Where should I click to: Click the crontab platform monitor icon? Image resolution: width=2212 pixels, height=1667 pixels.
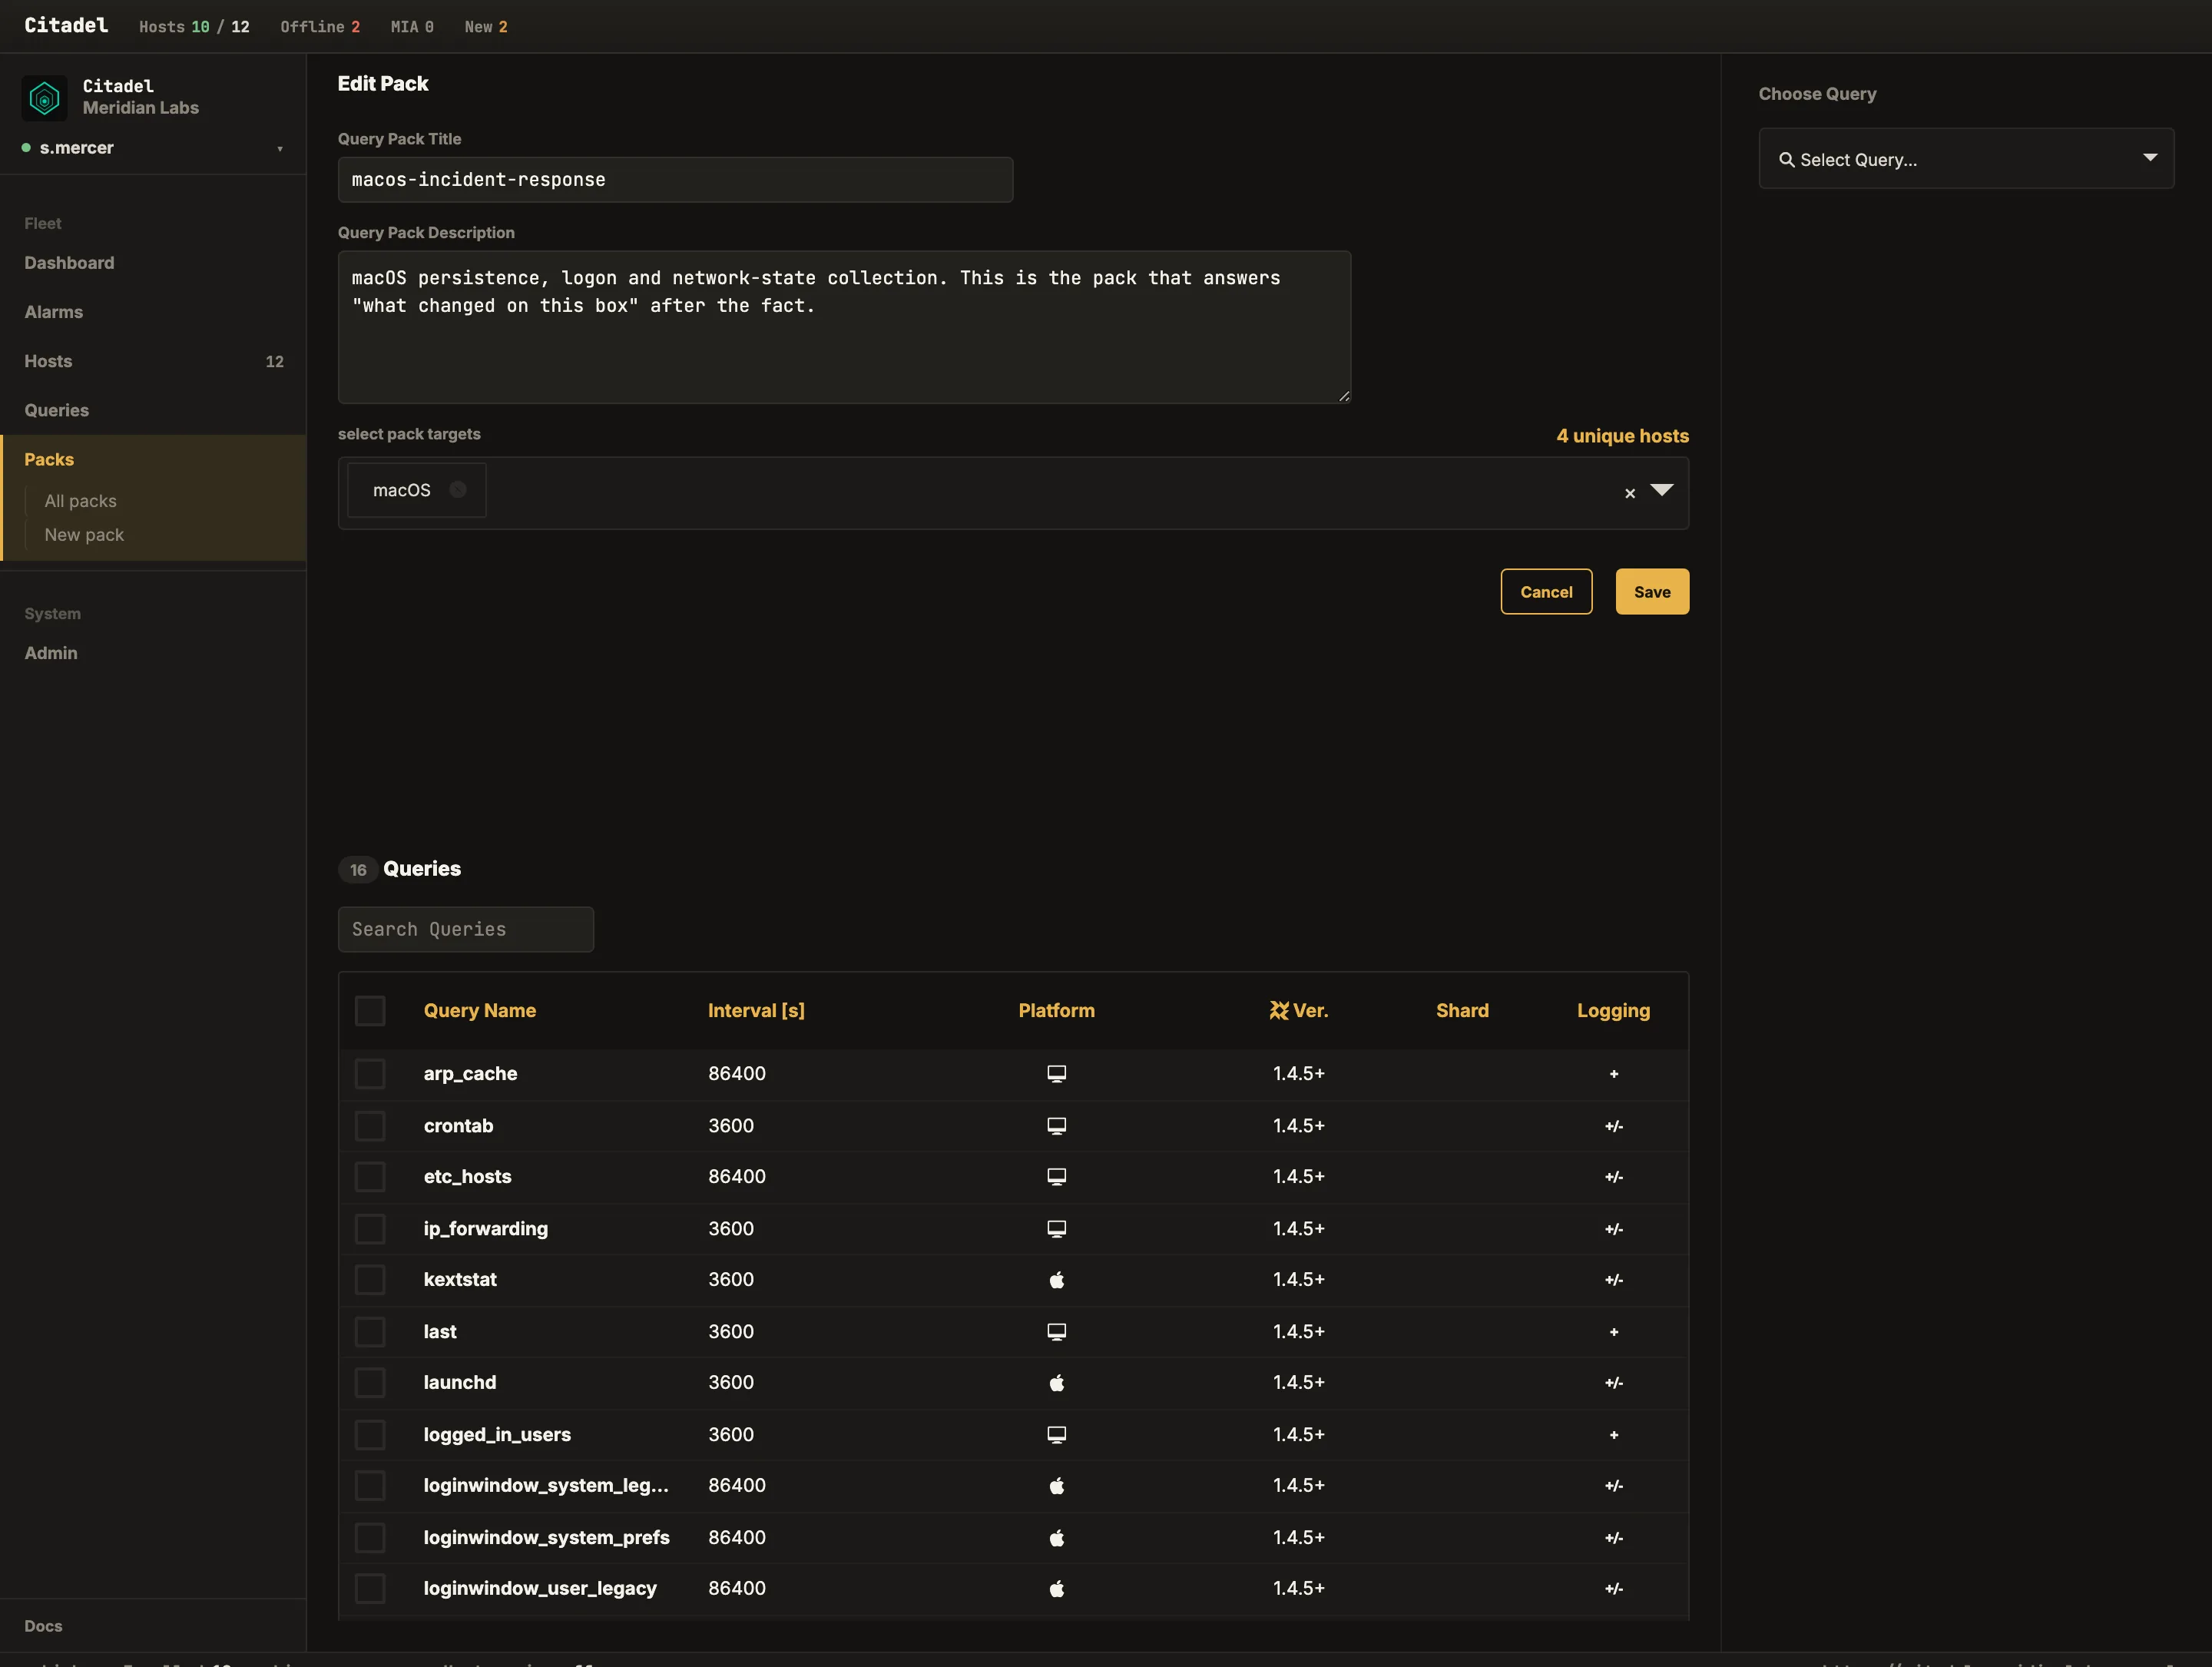(x=1056, y=1126)
